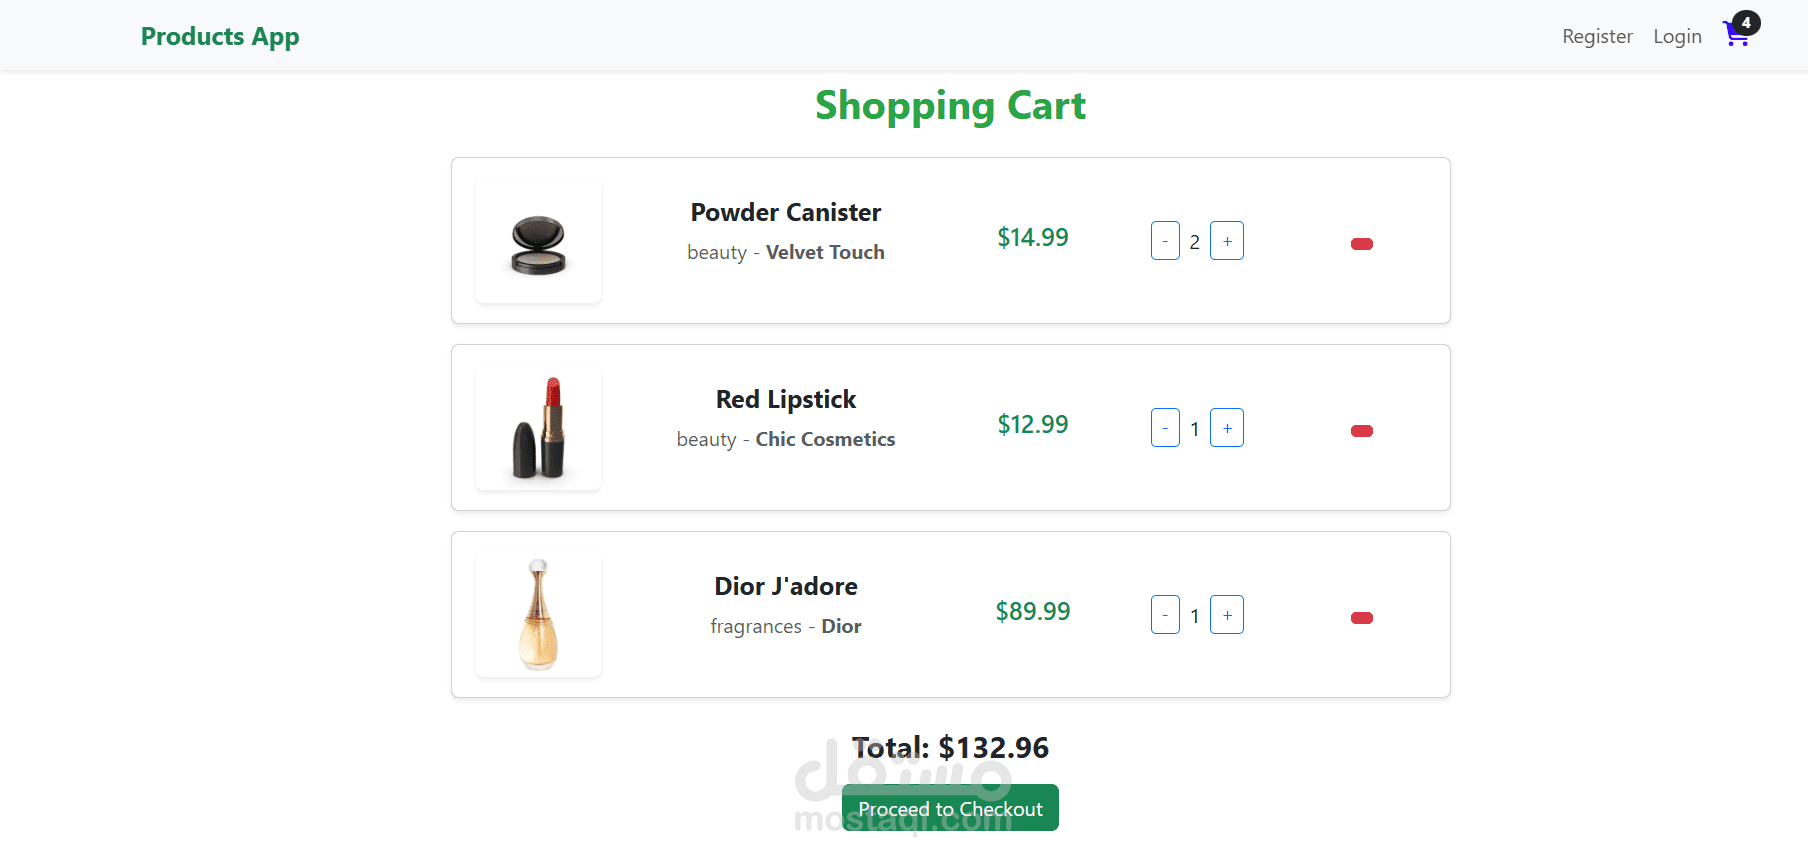Increase Dior J'adore quantity with plus
This screenshot has height=855, width=1808.
click(x=1227, y=615)
